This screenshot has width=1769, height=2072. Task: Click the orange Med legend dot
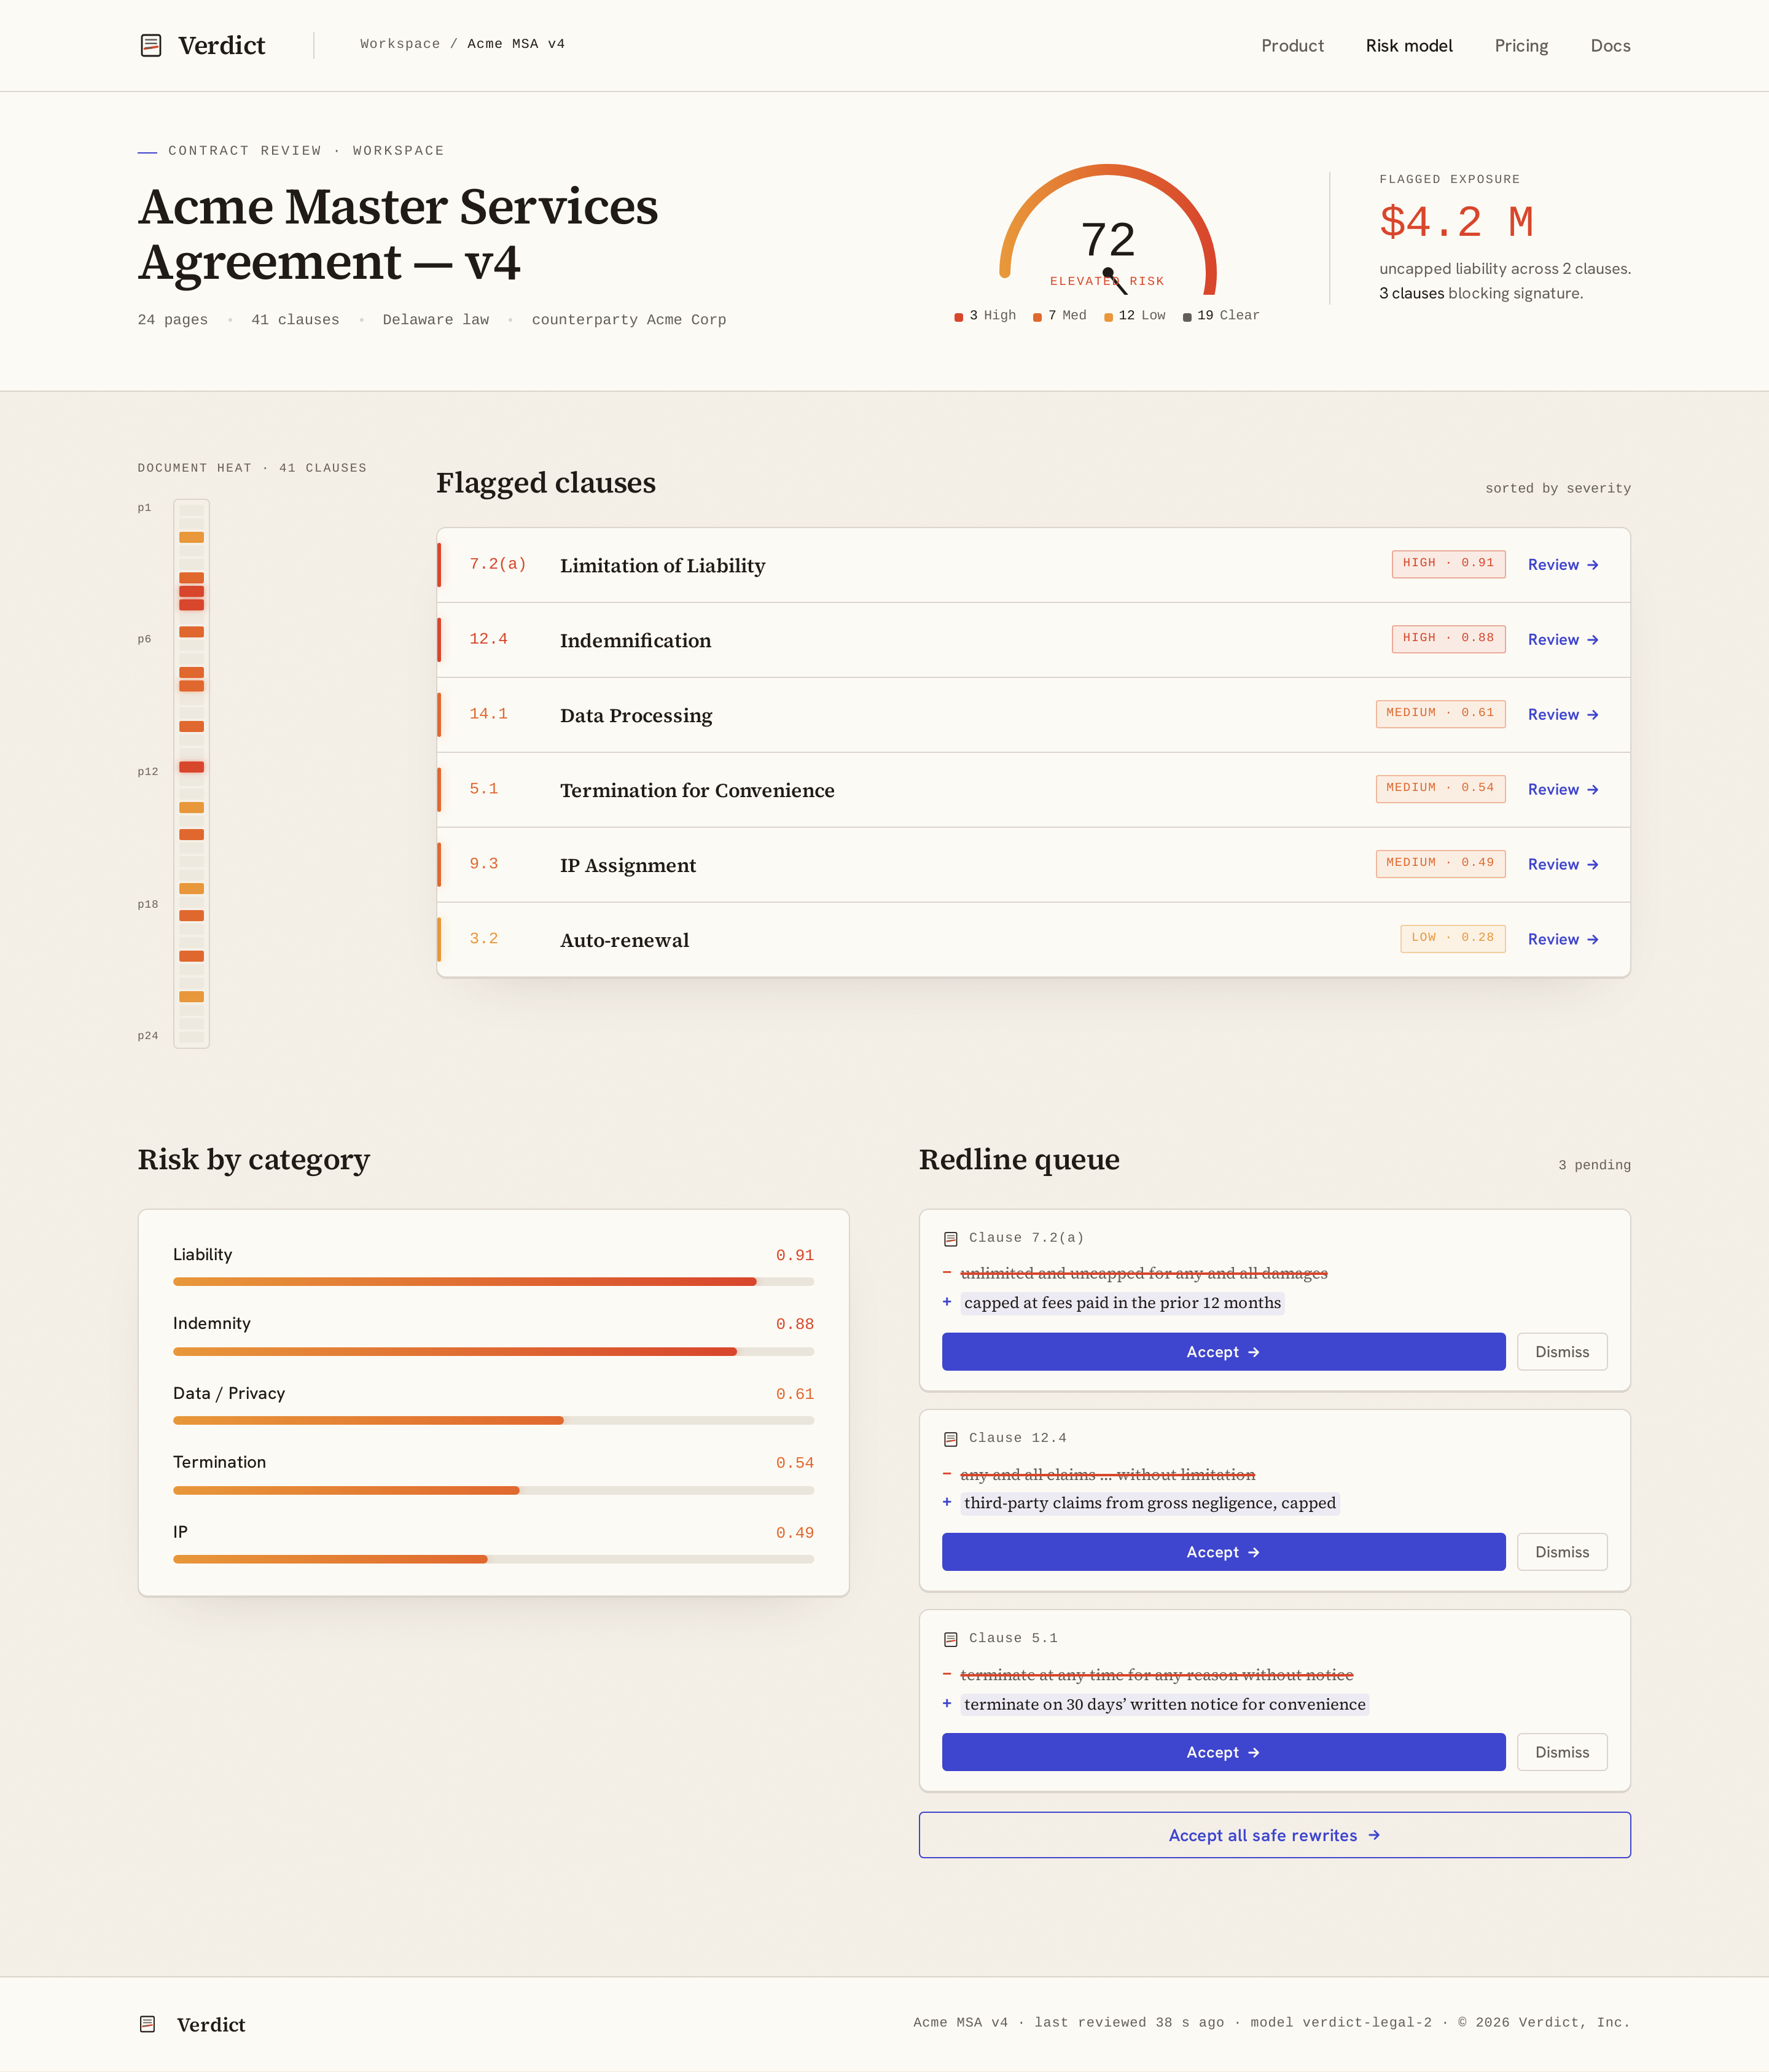click(x=1037, y=317)
